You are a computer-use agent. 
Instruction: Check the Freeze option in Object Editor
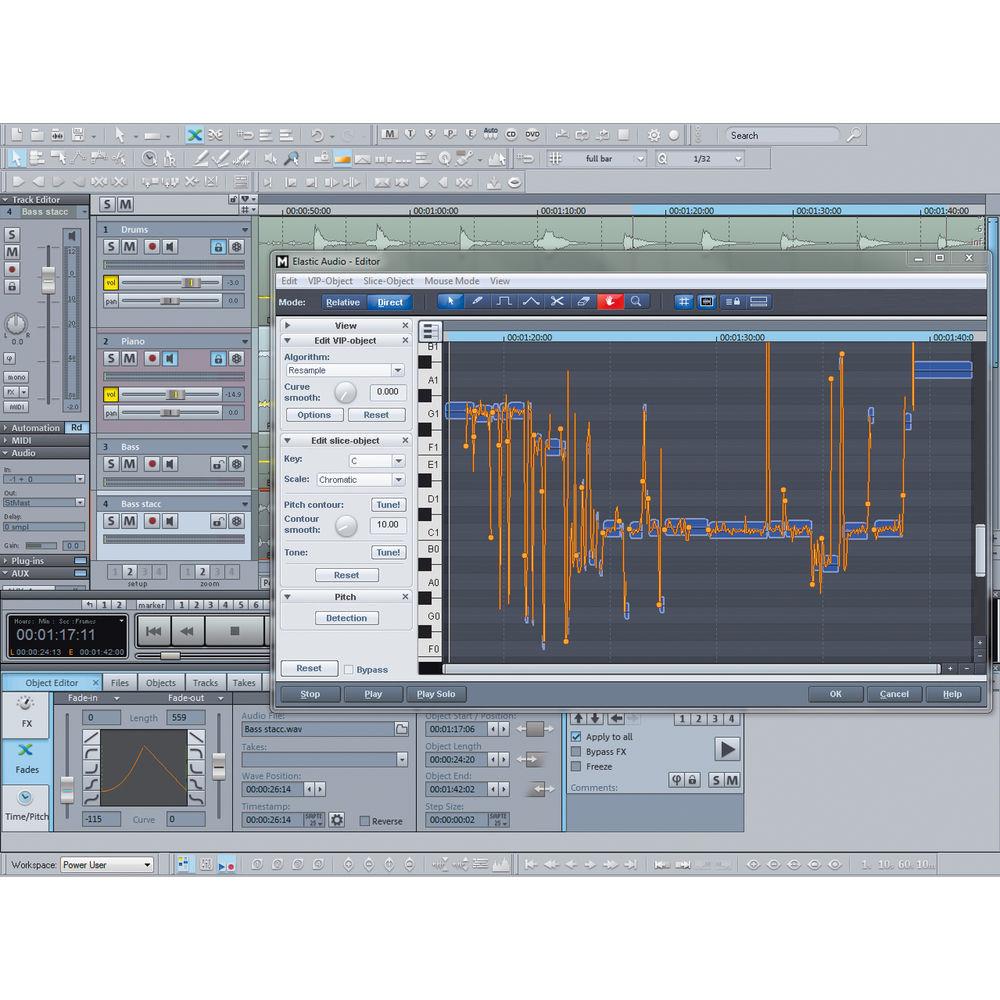(577, 767)
